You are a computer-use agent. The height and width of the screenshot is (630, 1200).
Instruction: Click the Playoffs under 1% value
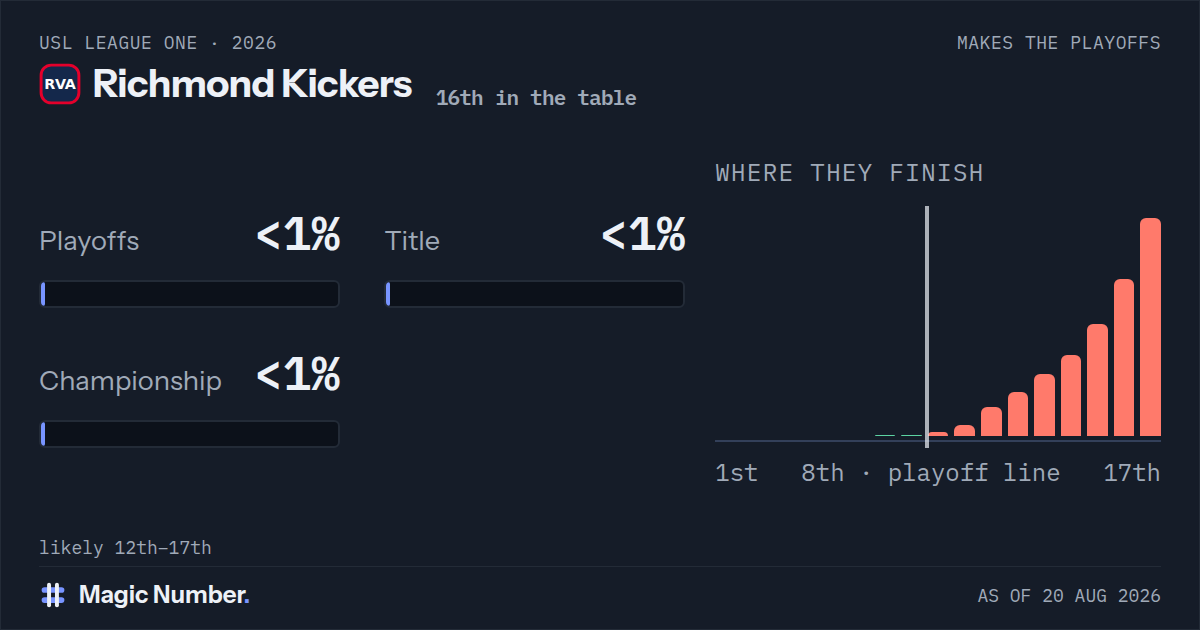coord(298,236)
